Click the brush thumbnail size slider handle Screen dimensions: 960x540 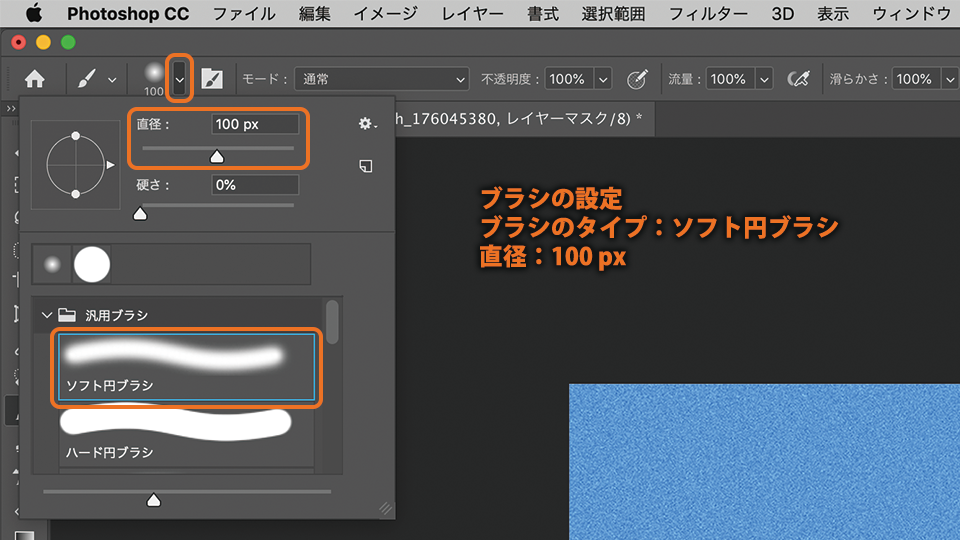[x=154, y=500]
